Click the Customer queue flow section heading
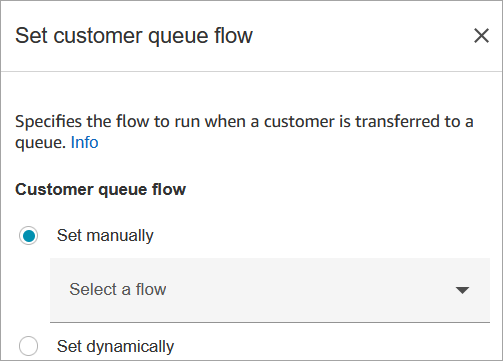 point(100,190)
